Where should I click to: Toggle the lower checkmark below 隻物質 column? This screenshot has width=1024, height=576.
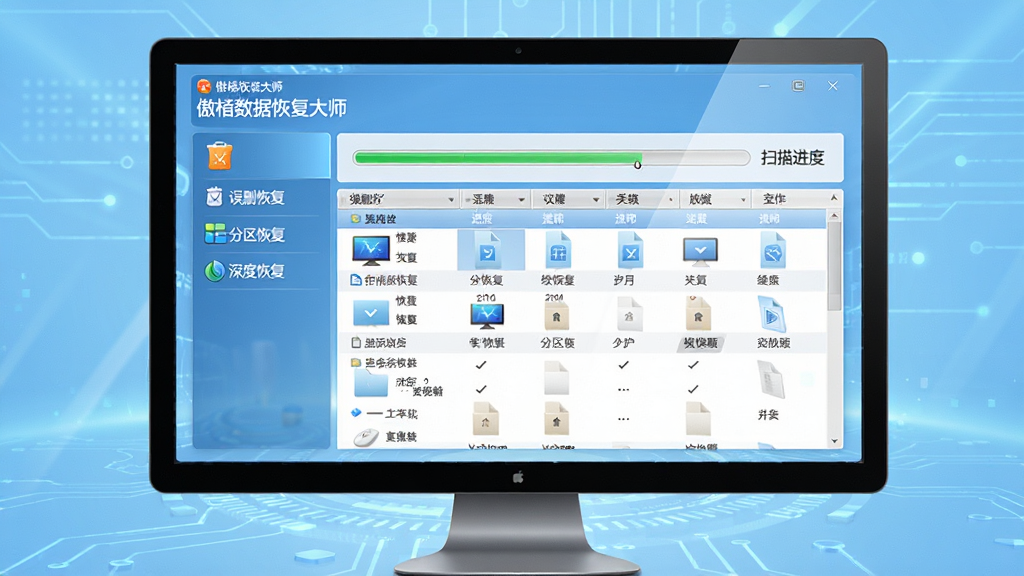click(481, 389)
